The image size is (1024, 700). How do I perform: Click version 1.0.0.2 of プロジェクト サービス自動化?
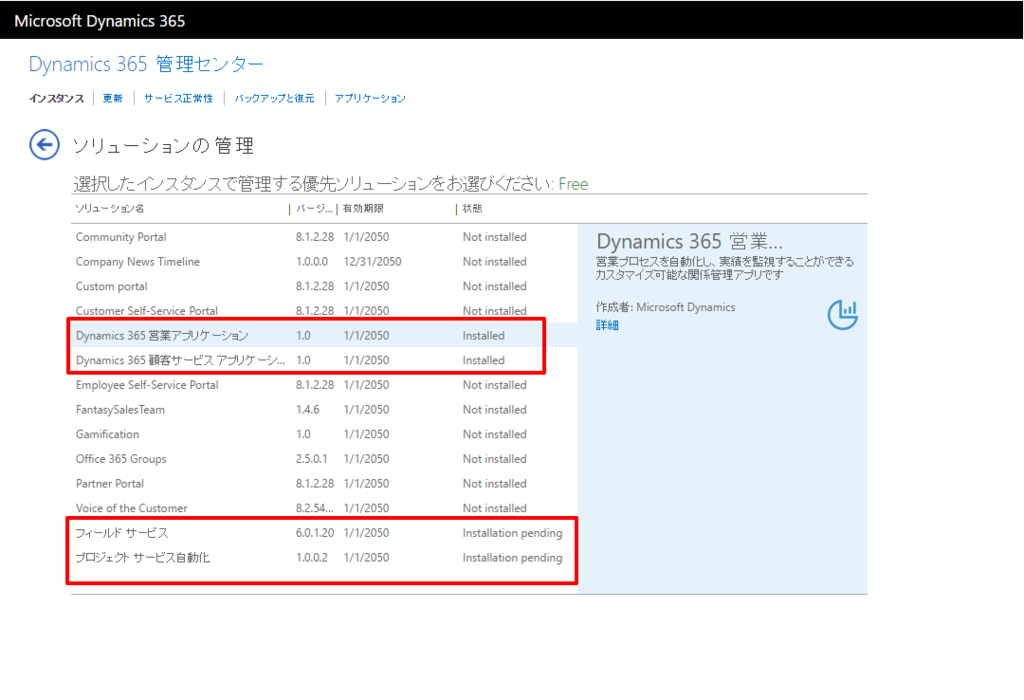(312, 558)
